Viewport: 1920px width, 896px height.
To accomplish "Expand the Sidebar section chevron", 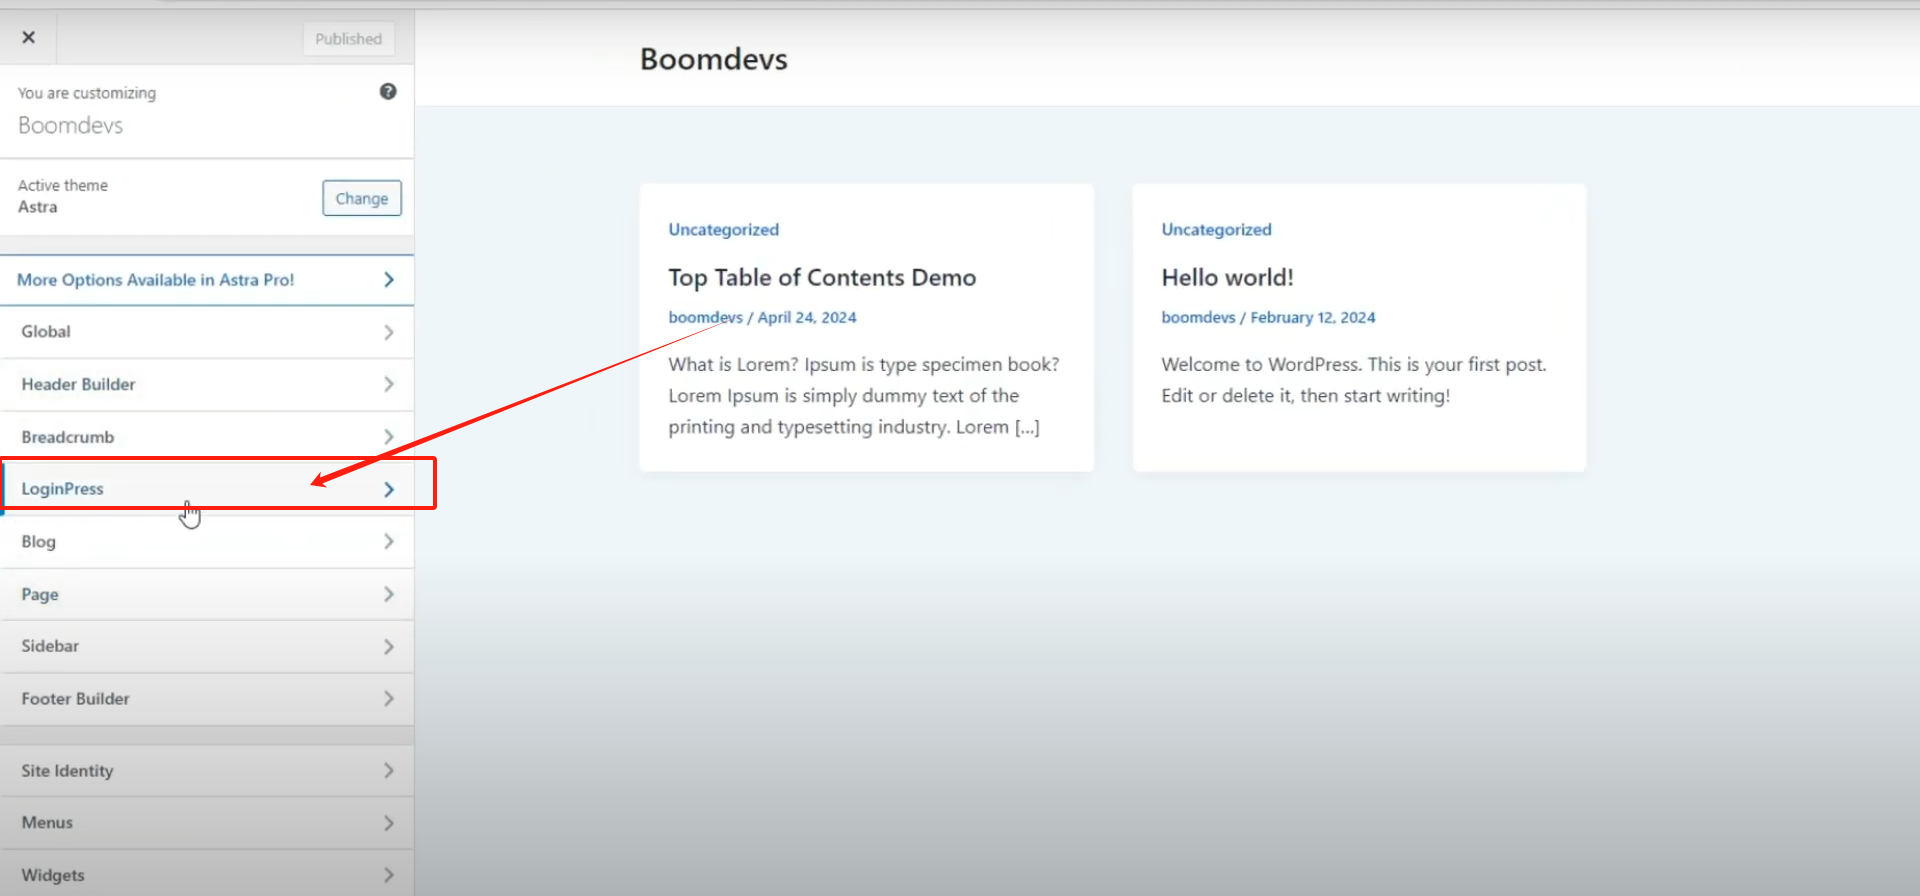I will click(x=389, y=647).
